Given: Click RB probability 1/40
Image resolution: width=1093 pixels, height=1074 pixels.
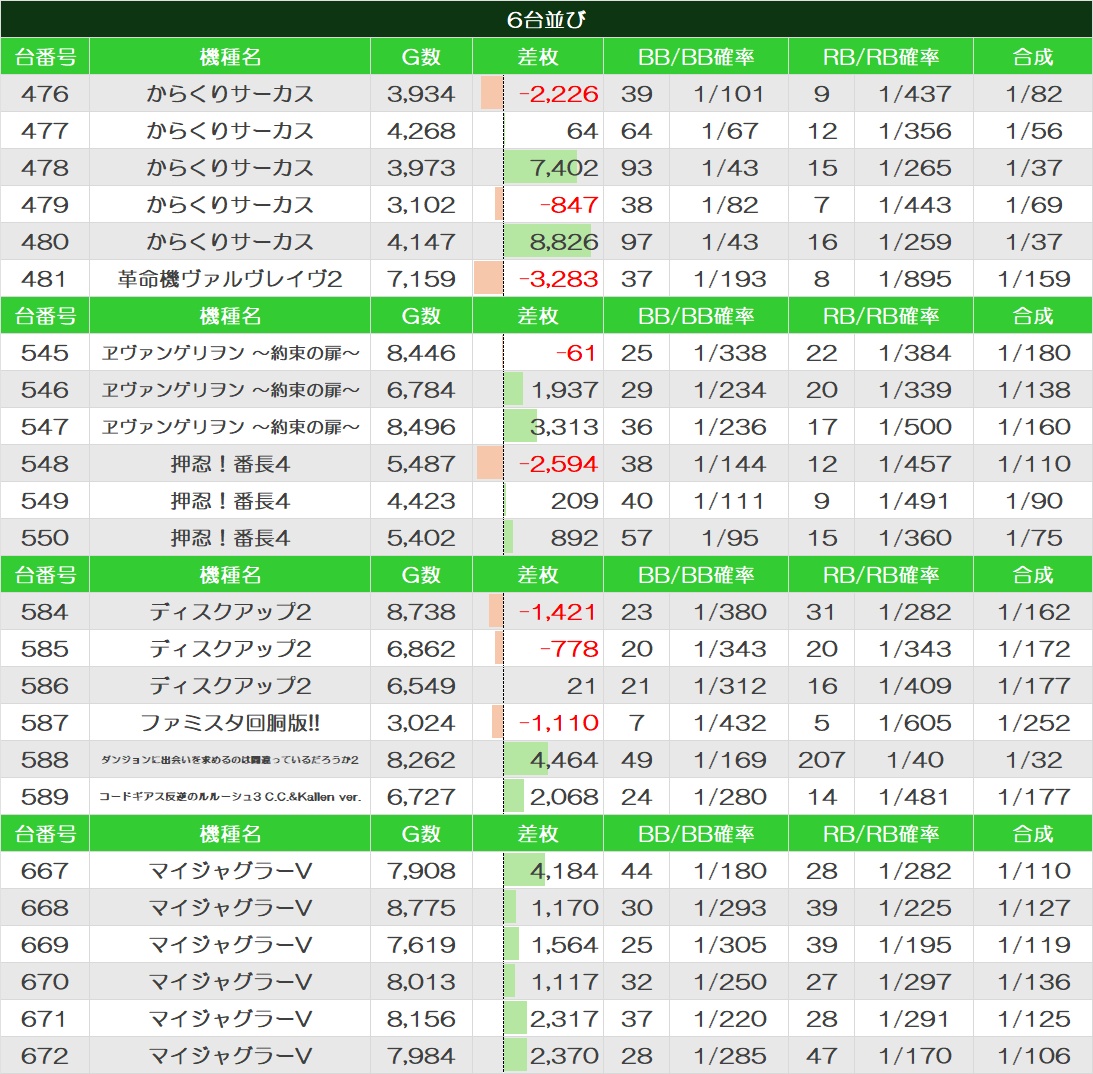Looking at the screenshot, I should click(915, 759).
